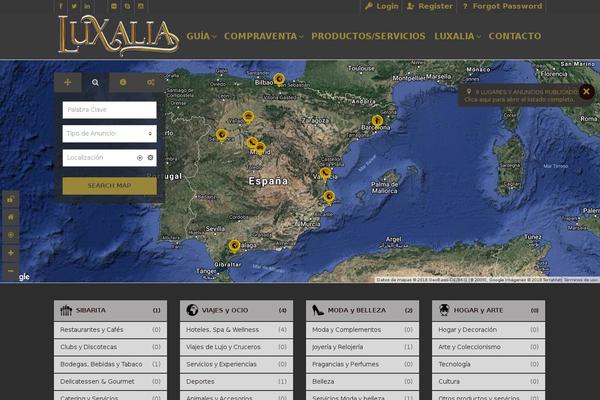
Task: Click the Bilbao map marker
Action: (x=279, y=79)
